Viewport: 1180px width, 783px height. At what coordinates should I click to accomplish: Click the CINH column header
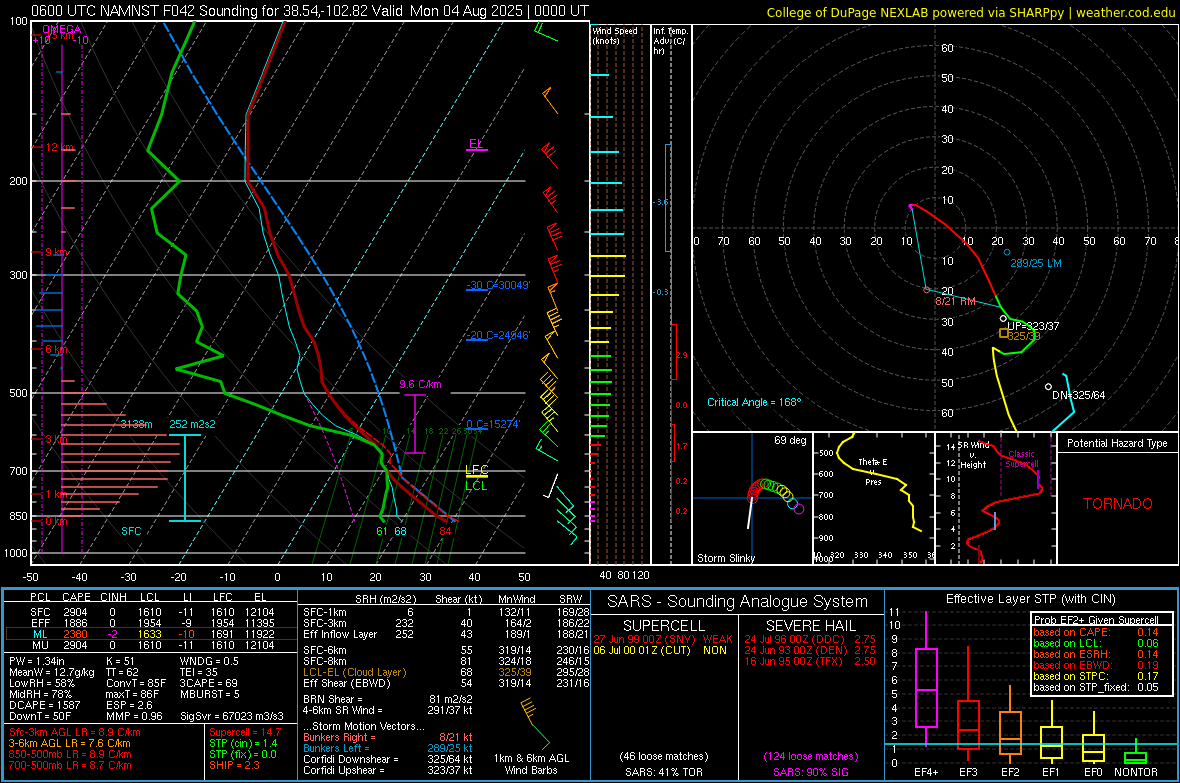click(x=114, y=597)
